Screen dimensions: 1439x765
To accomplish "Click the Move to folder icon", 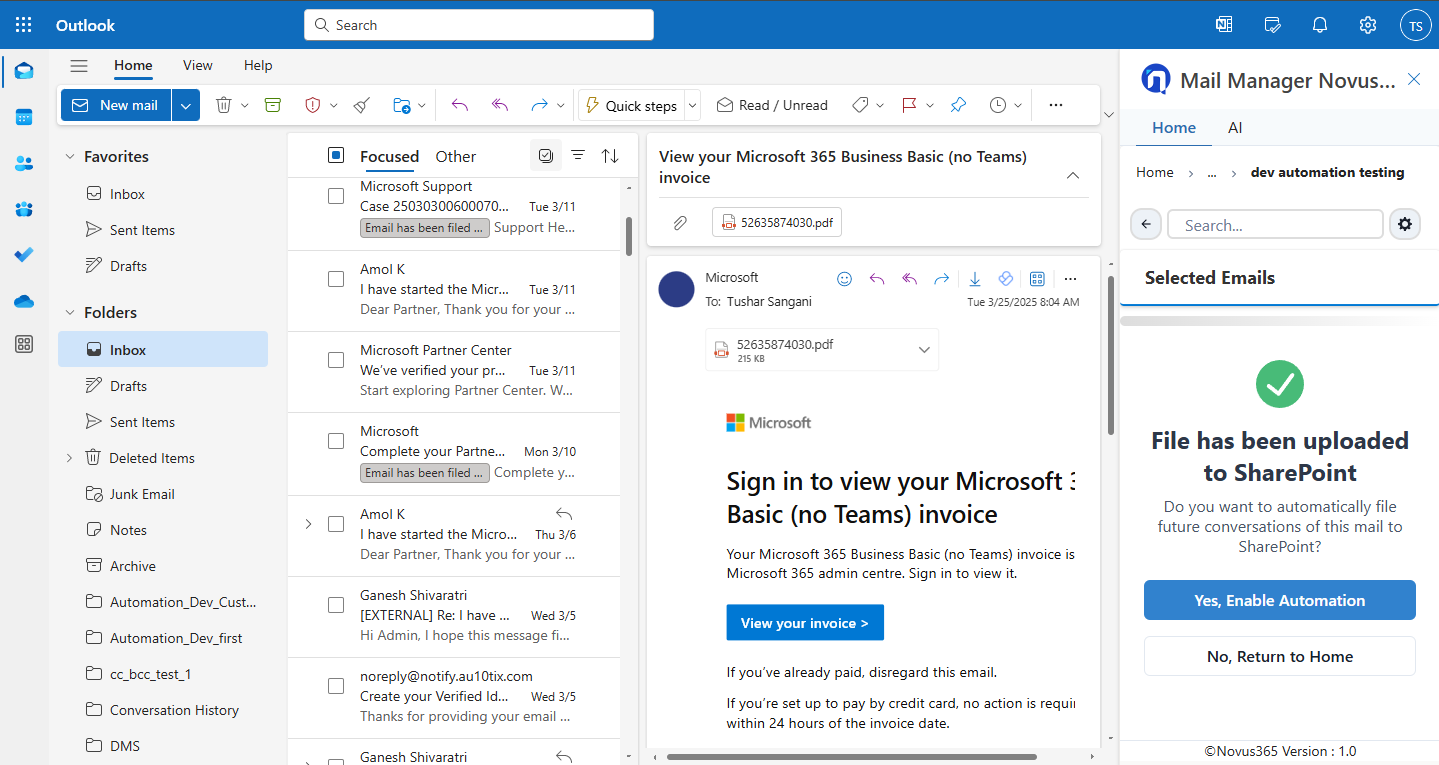I will coord(402,105).
